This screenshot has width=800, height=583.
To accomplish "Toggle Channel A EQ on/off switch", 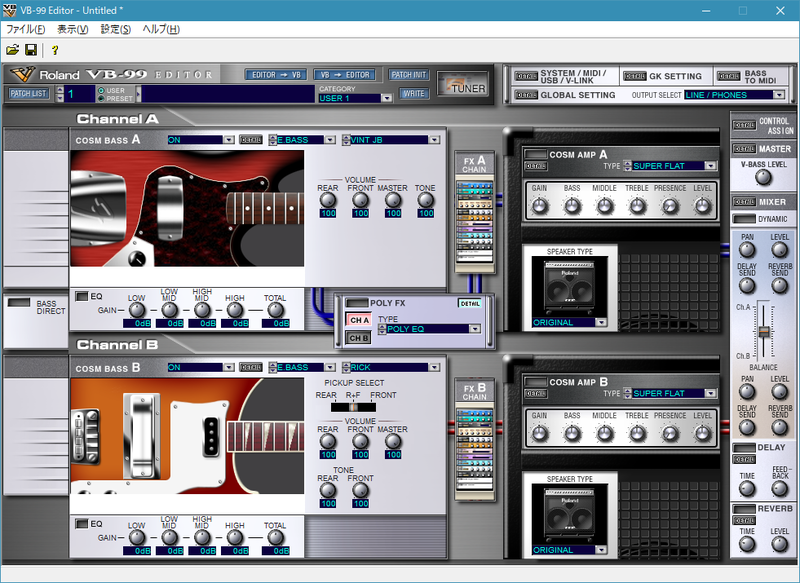I will pyautogui.click(x=82, y=296).
